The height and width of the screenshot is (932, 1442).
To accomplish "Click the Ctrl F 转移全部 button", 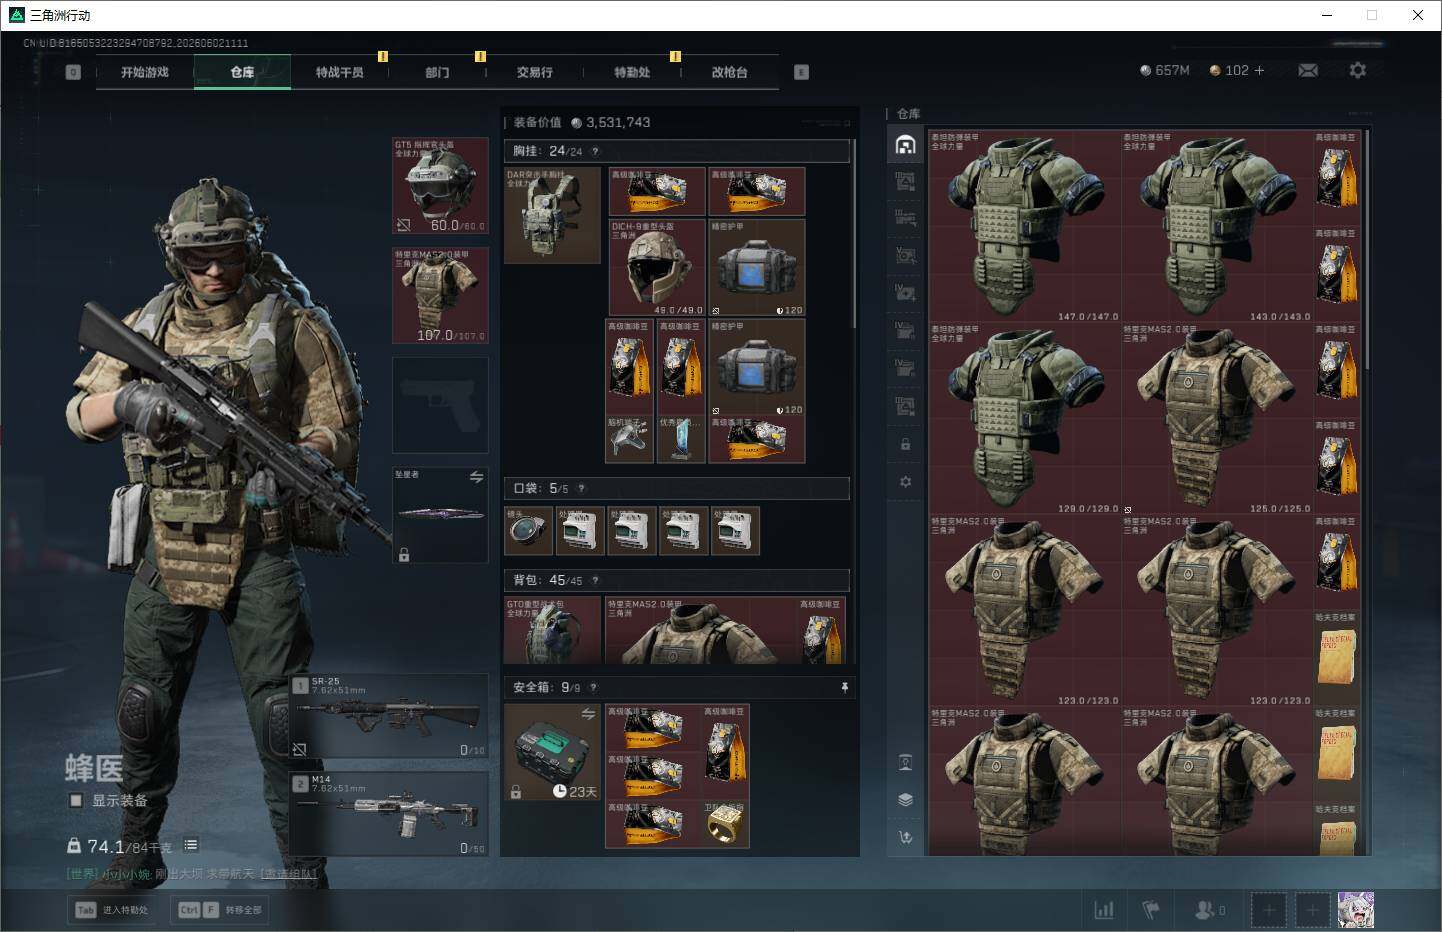I will pos(219,910).
